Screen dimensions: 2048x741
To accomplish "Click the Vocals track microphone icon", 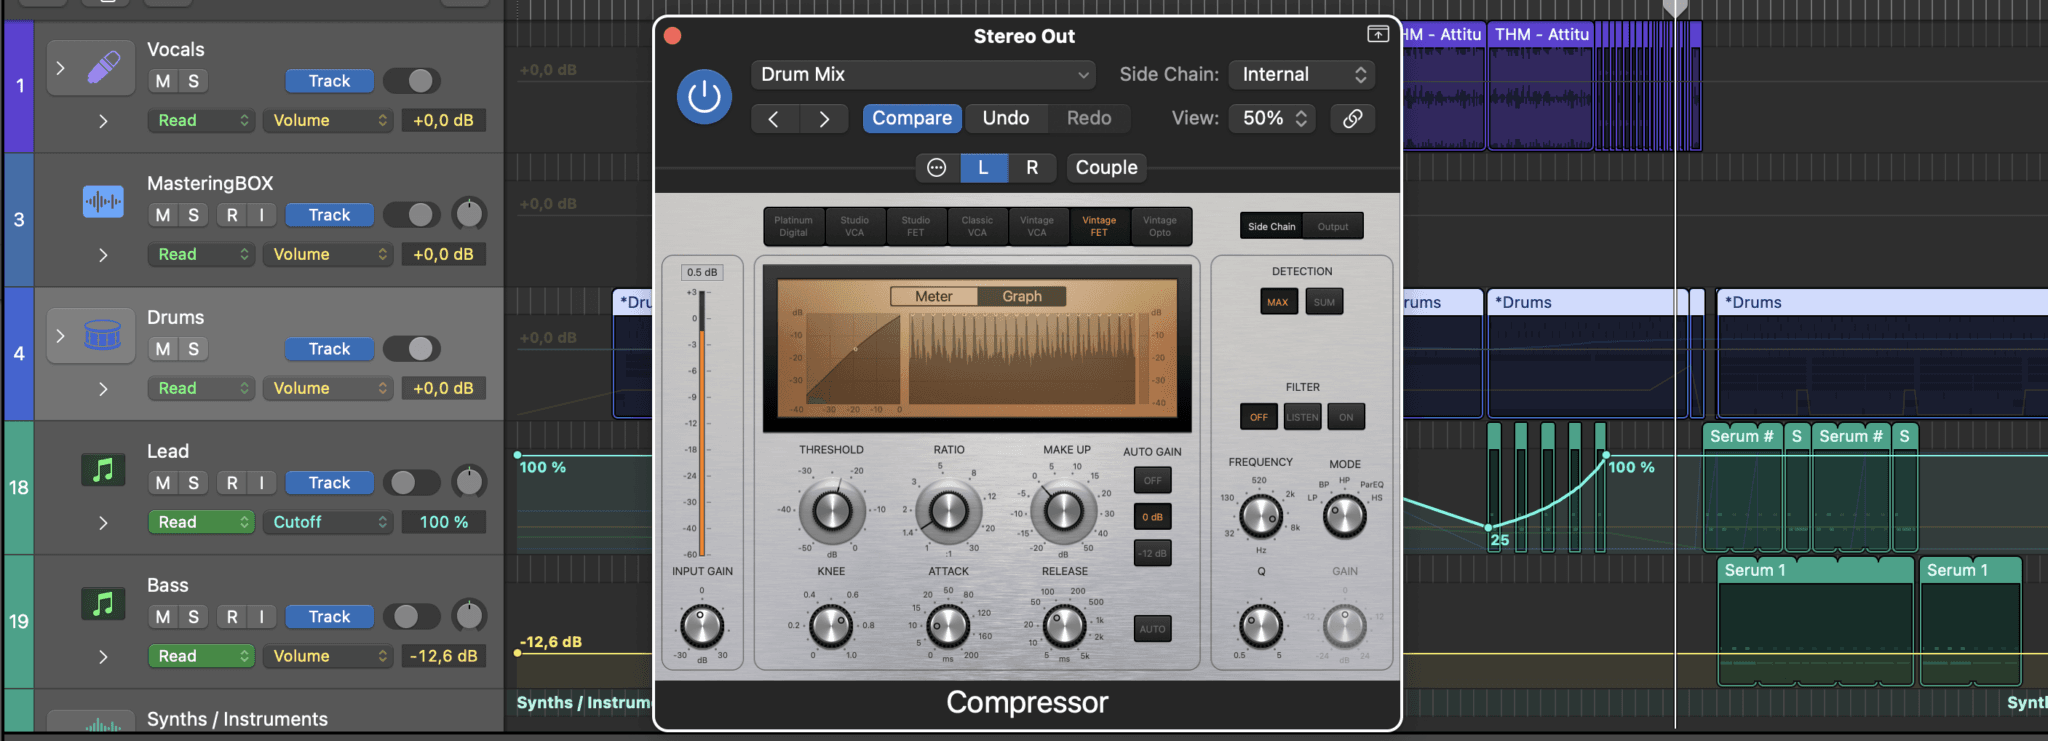I will click(103, 68).
